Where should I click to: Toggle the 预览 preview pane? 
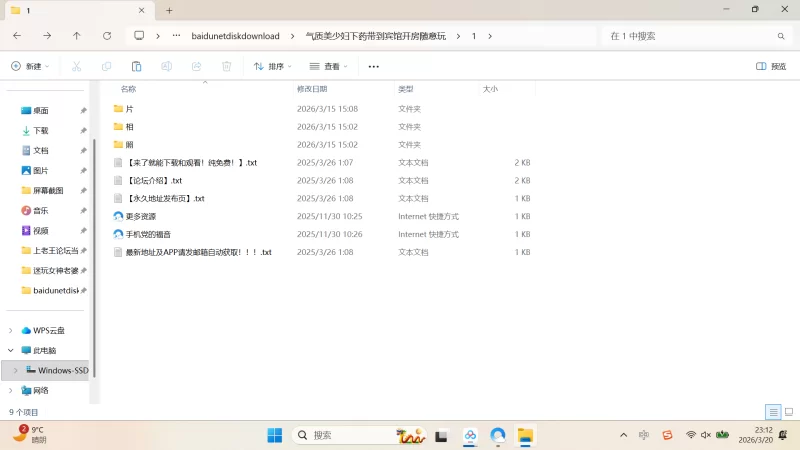(770, 66)
